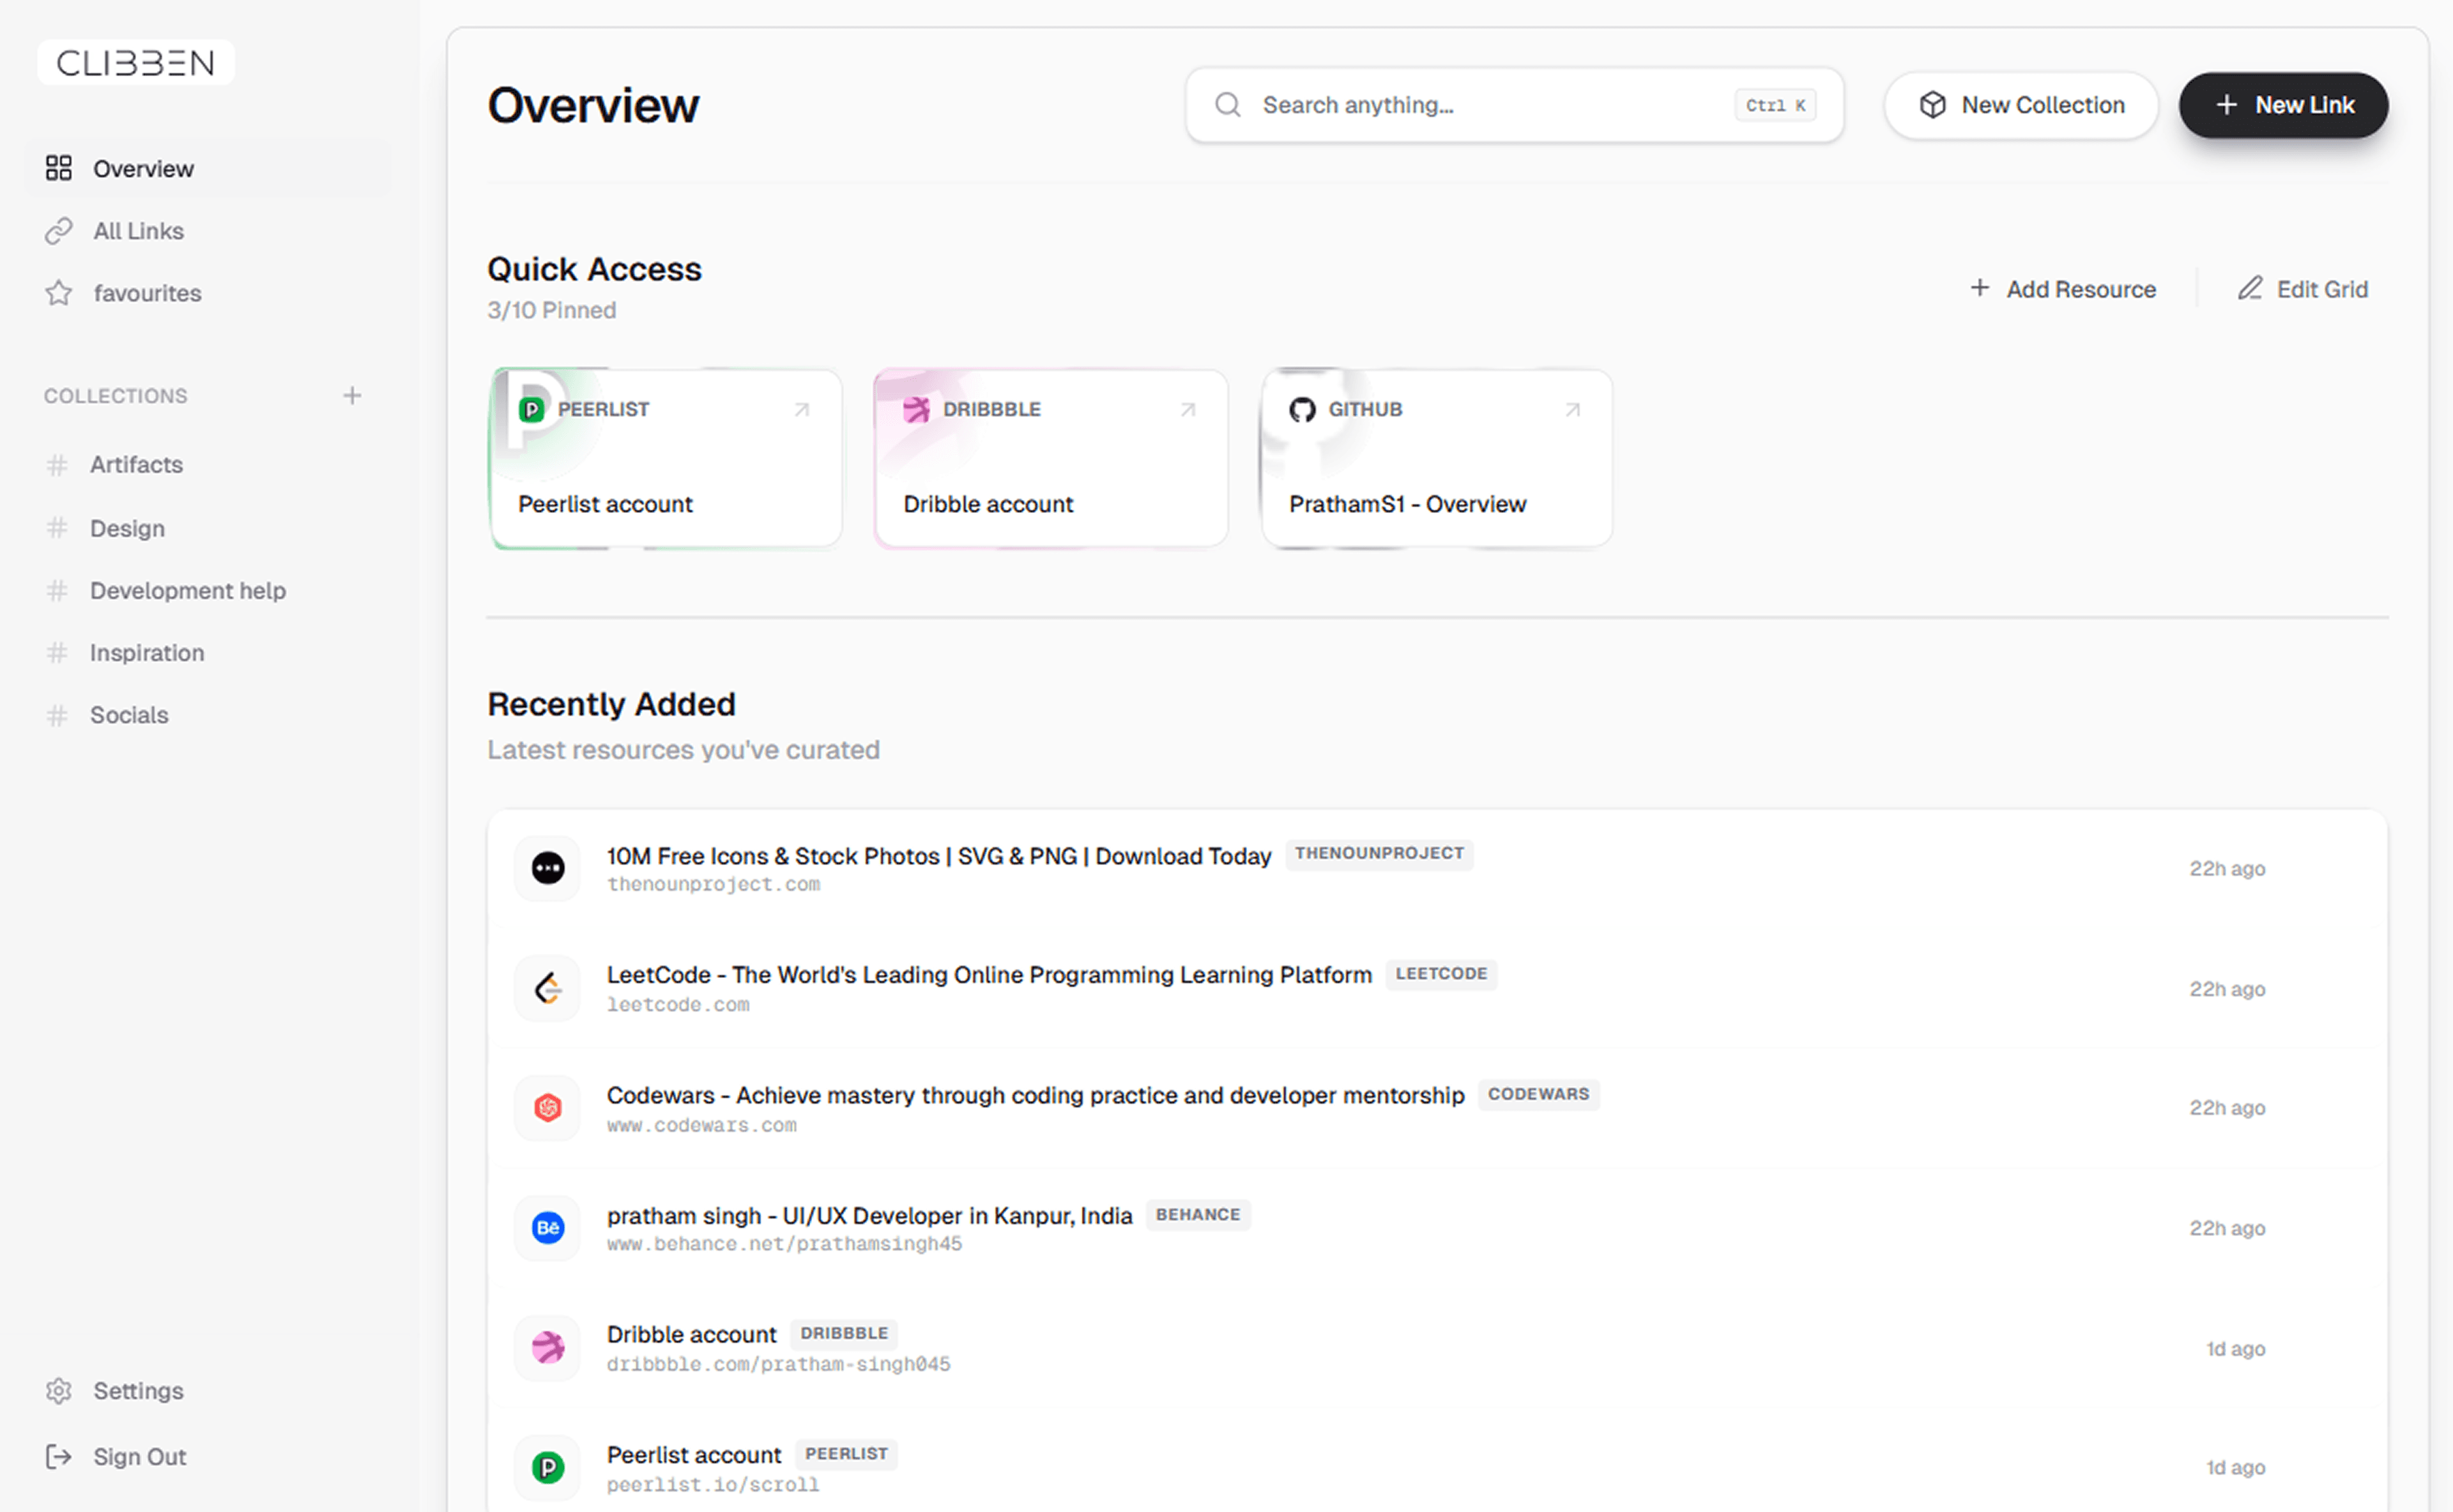
Task: Click the LeetCode icon in Recently Added
Action: [x=547, y=988]
